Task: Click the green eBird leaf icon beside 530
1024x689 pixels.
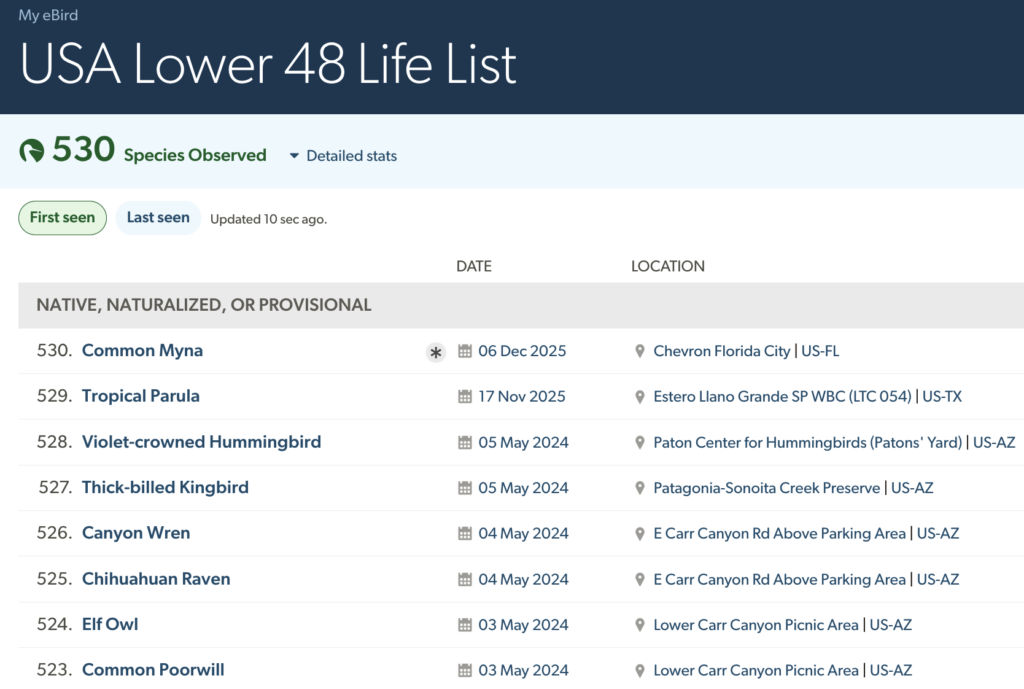Action: pyautogui.click(x=32, y=151)
